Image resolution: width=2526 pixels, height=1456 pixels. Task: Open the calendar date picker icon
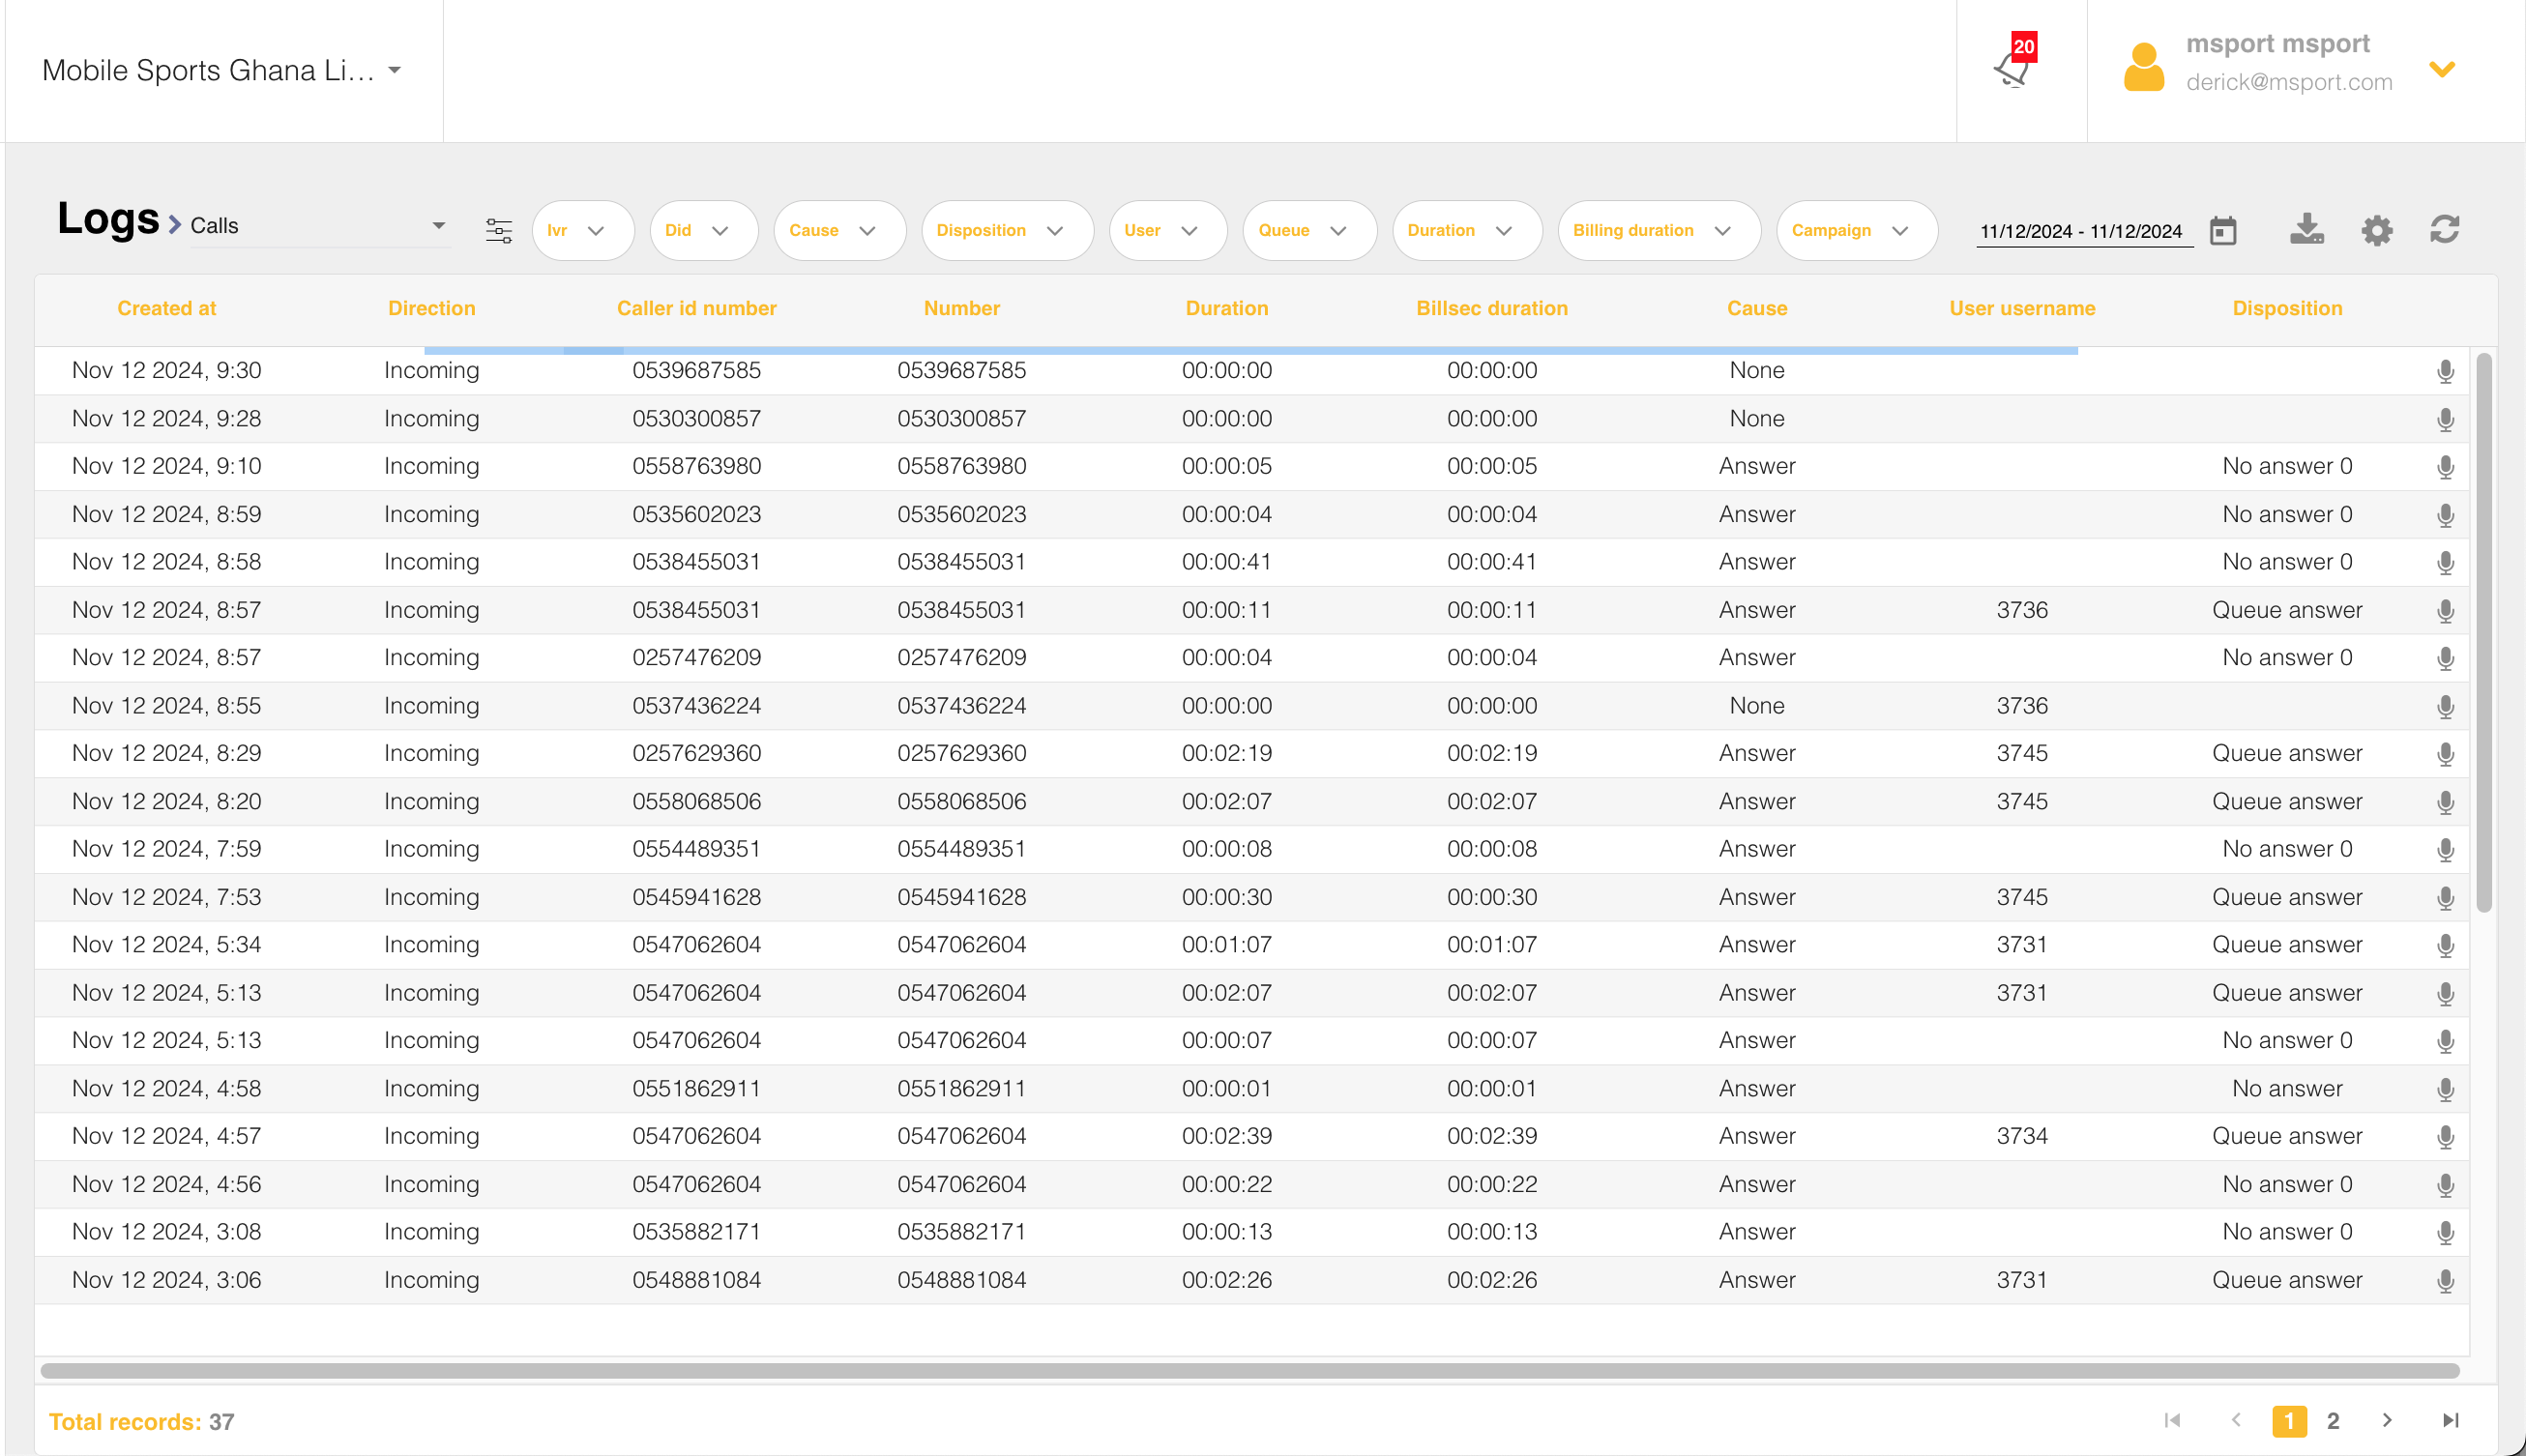point(2223,230)
